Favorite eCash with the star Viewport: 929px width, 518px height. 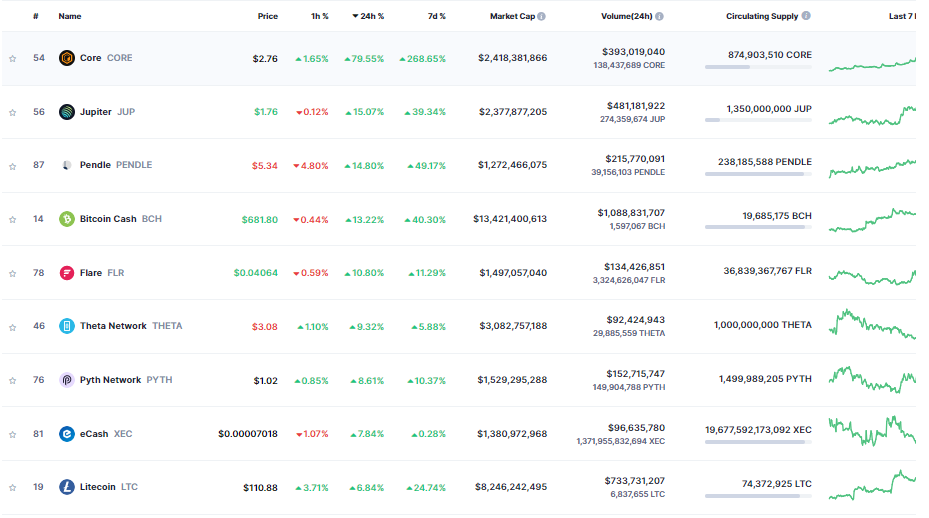12,435
